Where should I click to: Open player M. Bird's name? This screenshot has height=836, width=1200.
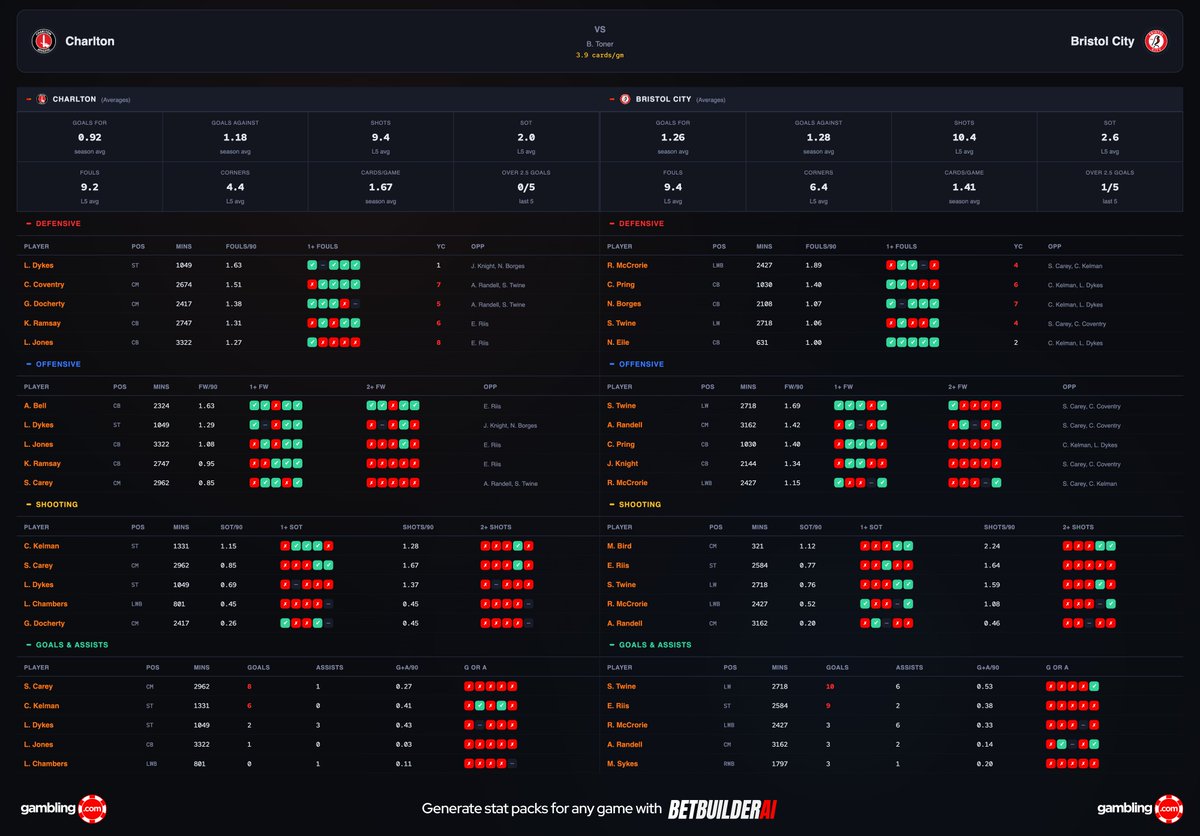pos(620,546)
